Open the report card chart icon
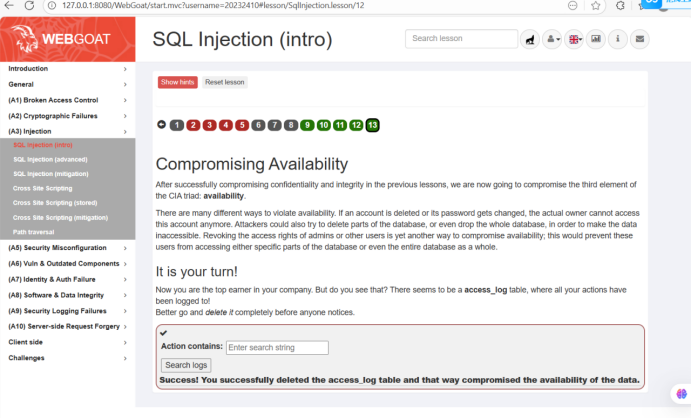Screen dimensions: 691x418 (x=596, y=39)
